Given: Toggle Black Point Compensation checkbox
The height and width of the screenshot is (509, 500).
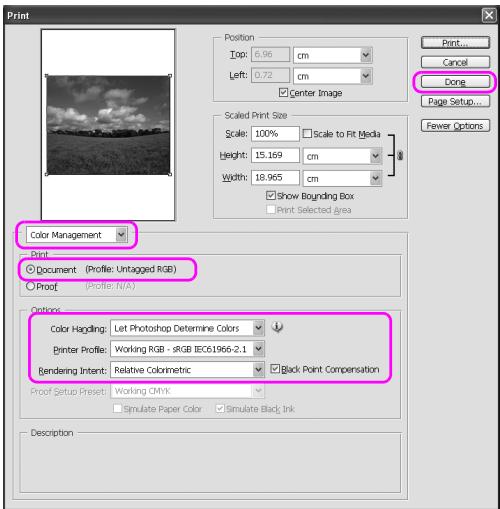Looking at the screenshot, I should coord(275,369).
